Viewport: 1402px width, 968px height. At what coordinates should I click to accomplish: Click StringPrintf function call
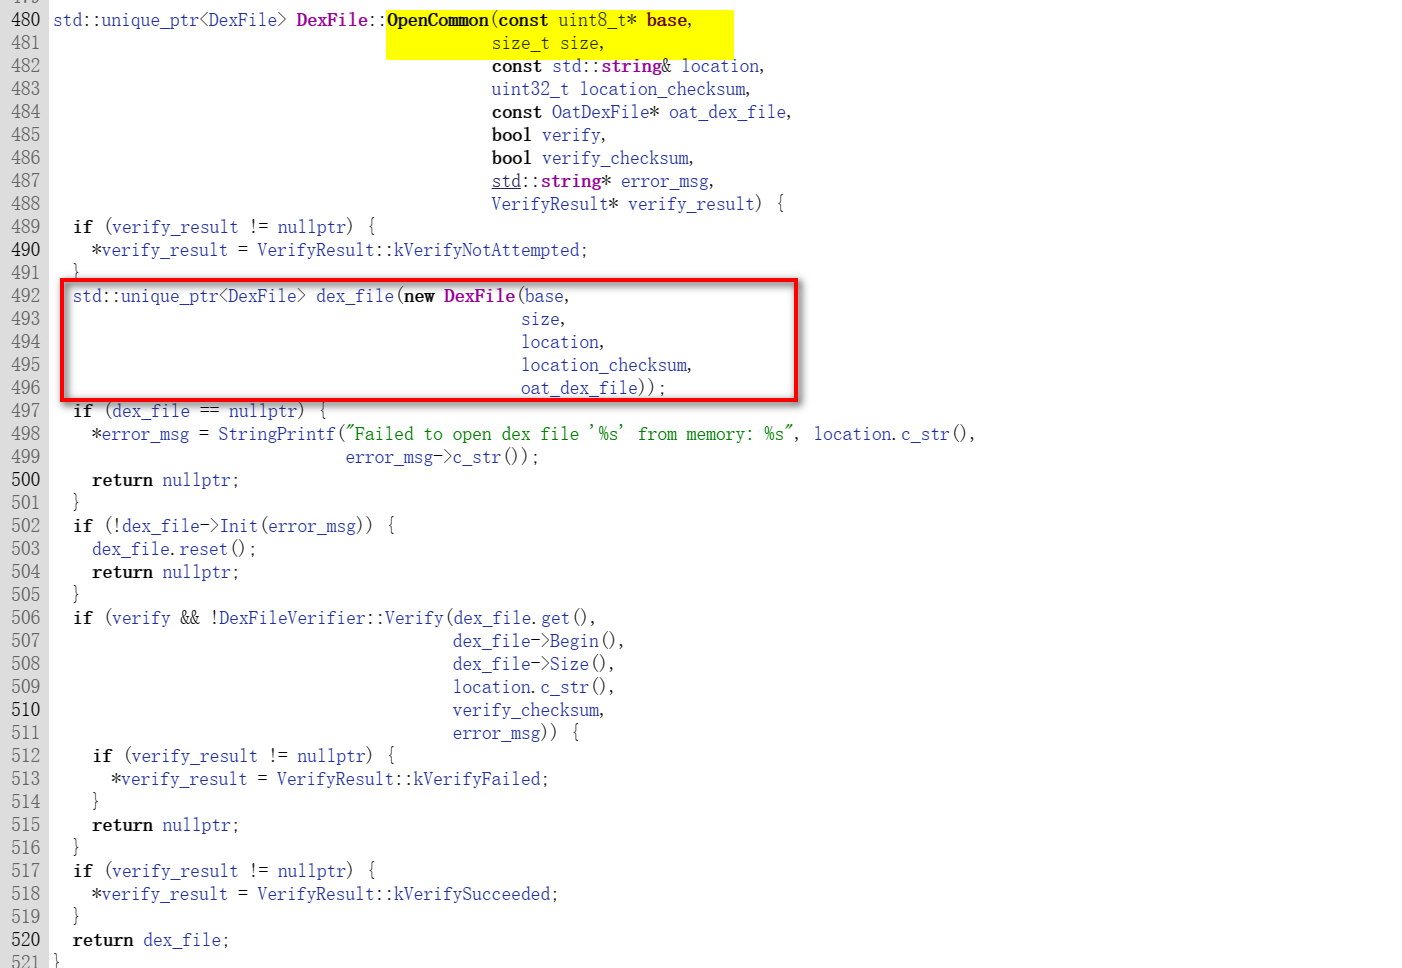(x=277, y=434)
